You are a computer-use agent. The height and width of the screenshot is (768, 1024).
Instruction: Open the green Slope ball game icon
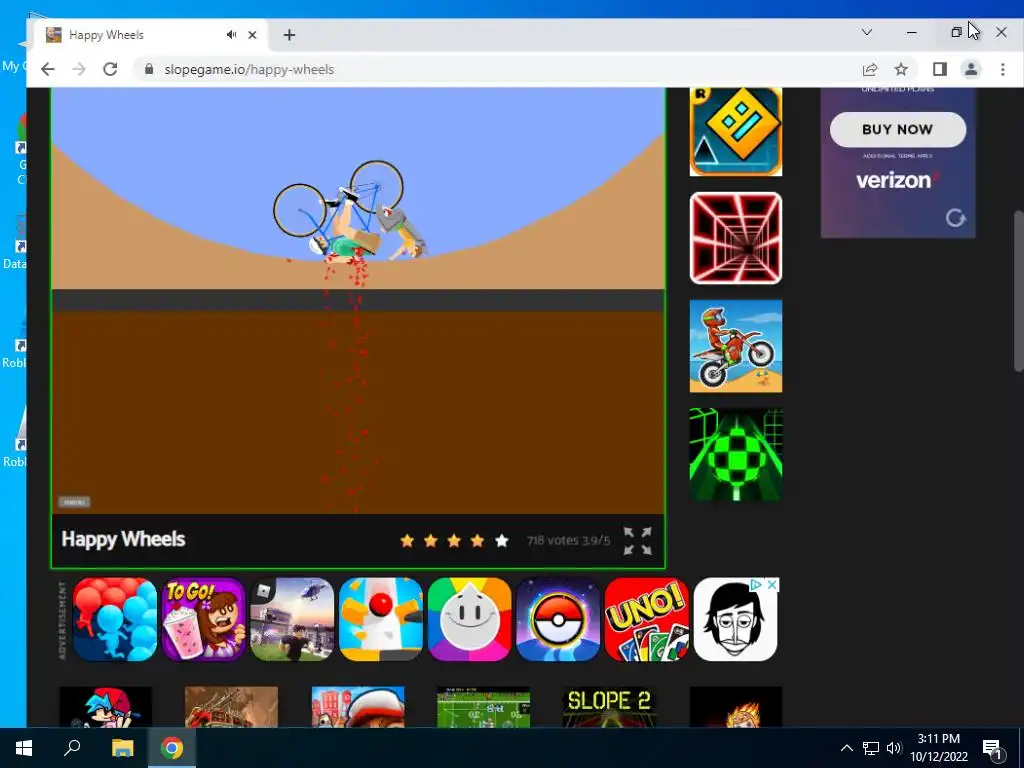coord(736,455)
